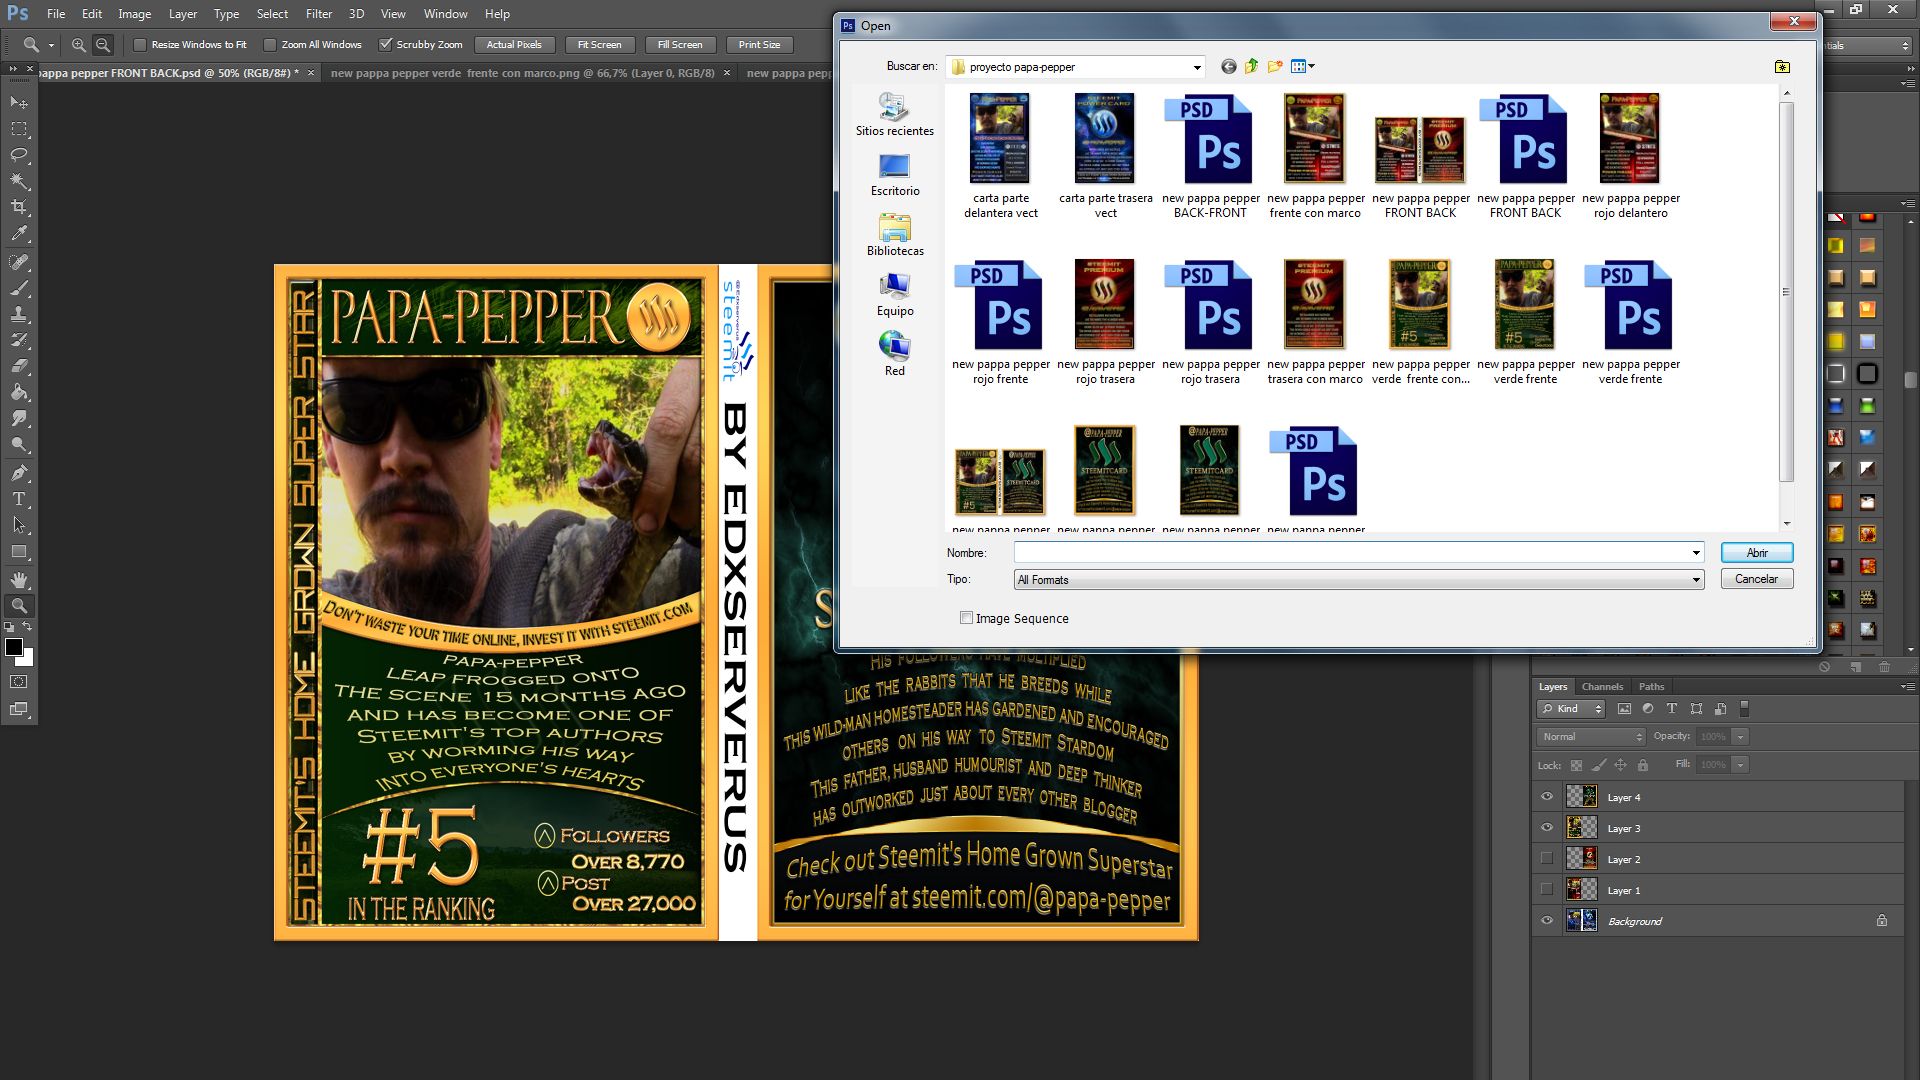Enable the Image Sequence checkbox
The image size is (1920, 1080).
pos(966,618)
